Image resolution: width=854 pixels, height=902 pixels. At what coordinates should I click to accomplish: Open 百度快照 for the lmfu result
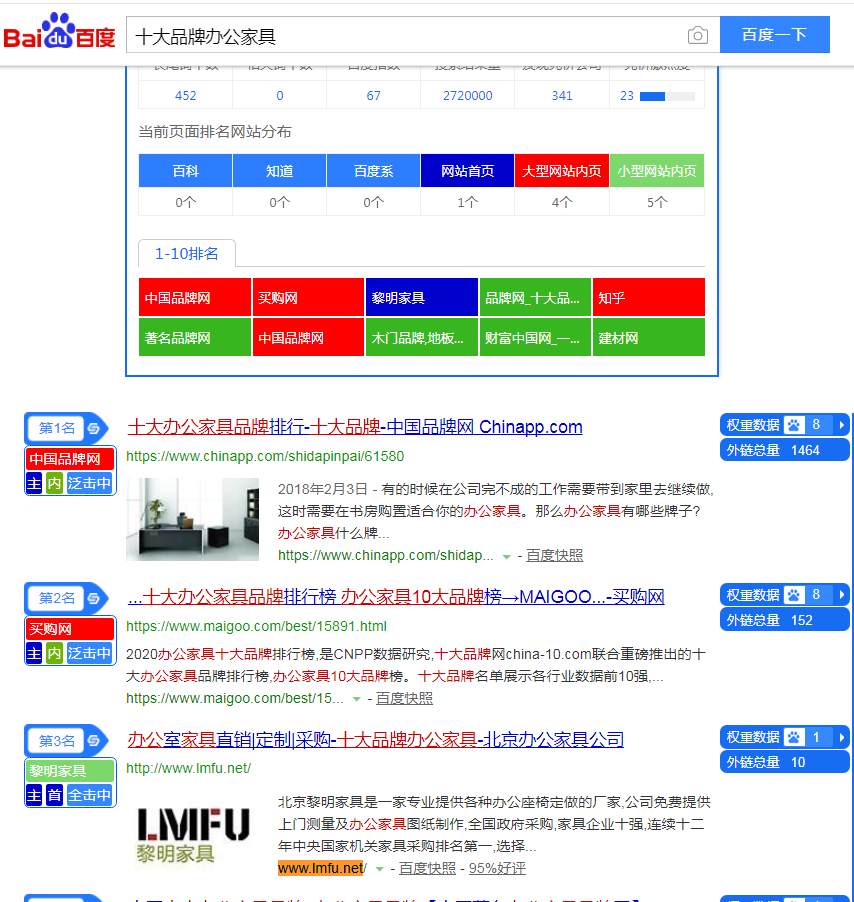pos(427,868)
